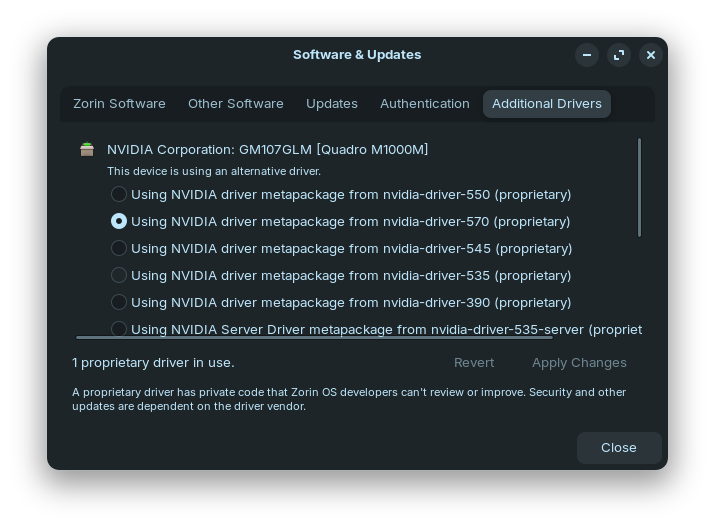Image resolution: width=715 pixels, height=527 pixels.
Task: Open the Zorin Software tab
Action: [119, 104]
